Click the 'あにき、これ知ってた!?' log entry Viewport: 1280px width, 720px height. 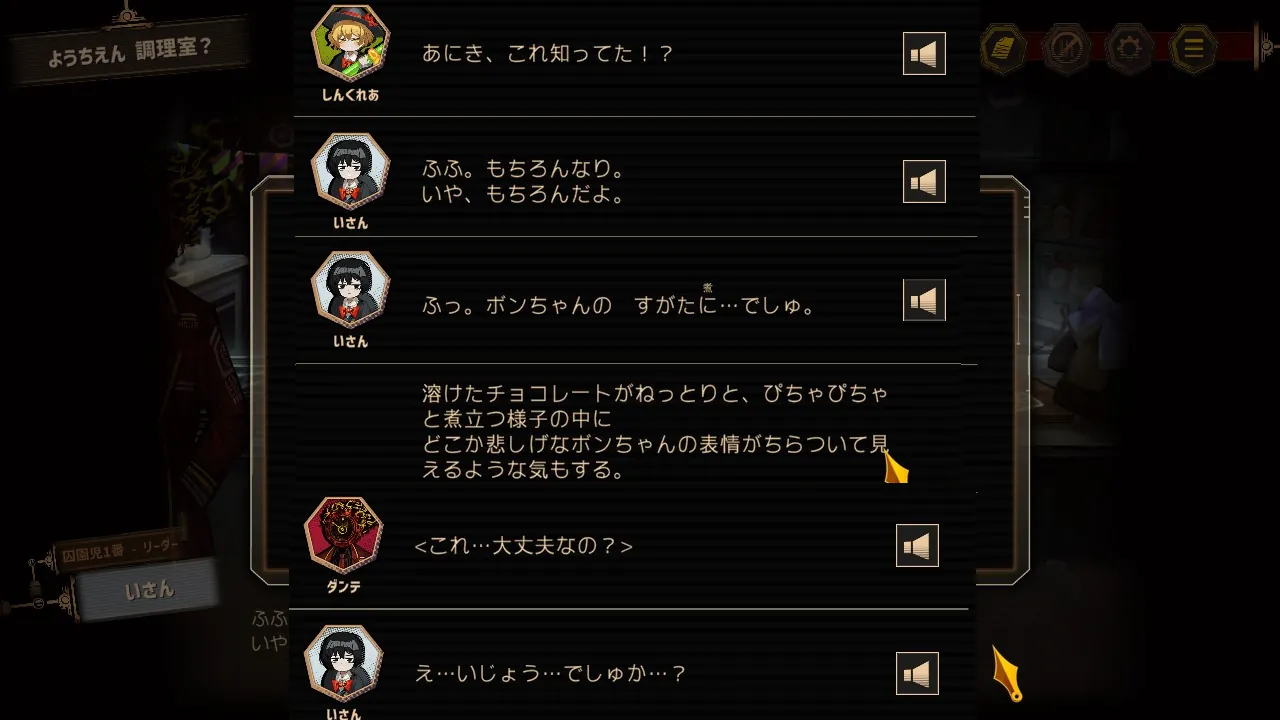pos(548,54)
